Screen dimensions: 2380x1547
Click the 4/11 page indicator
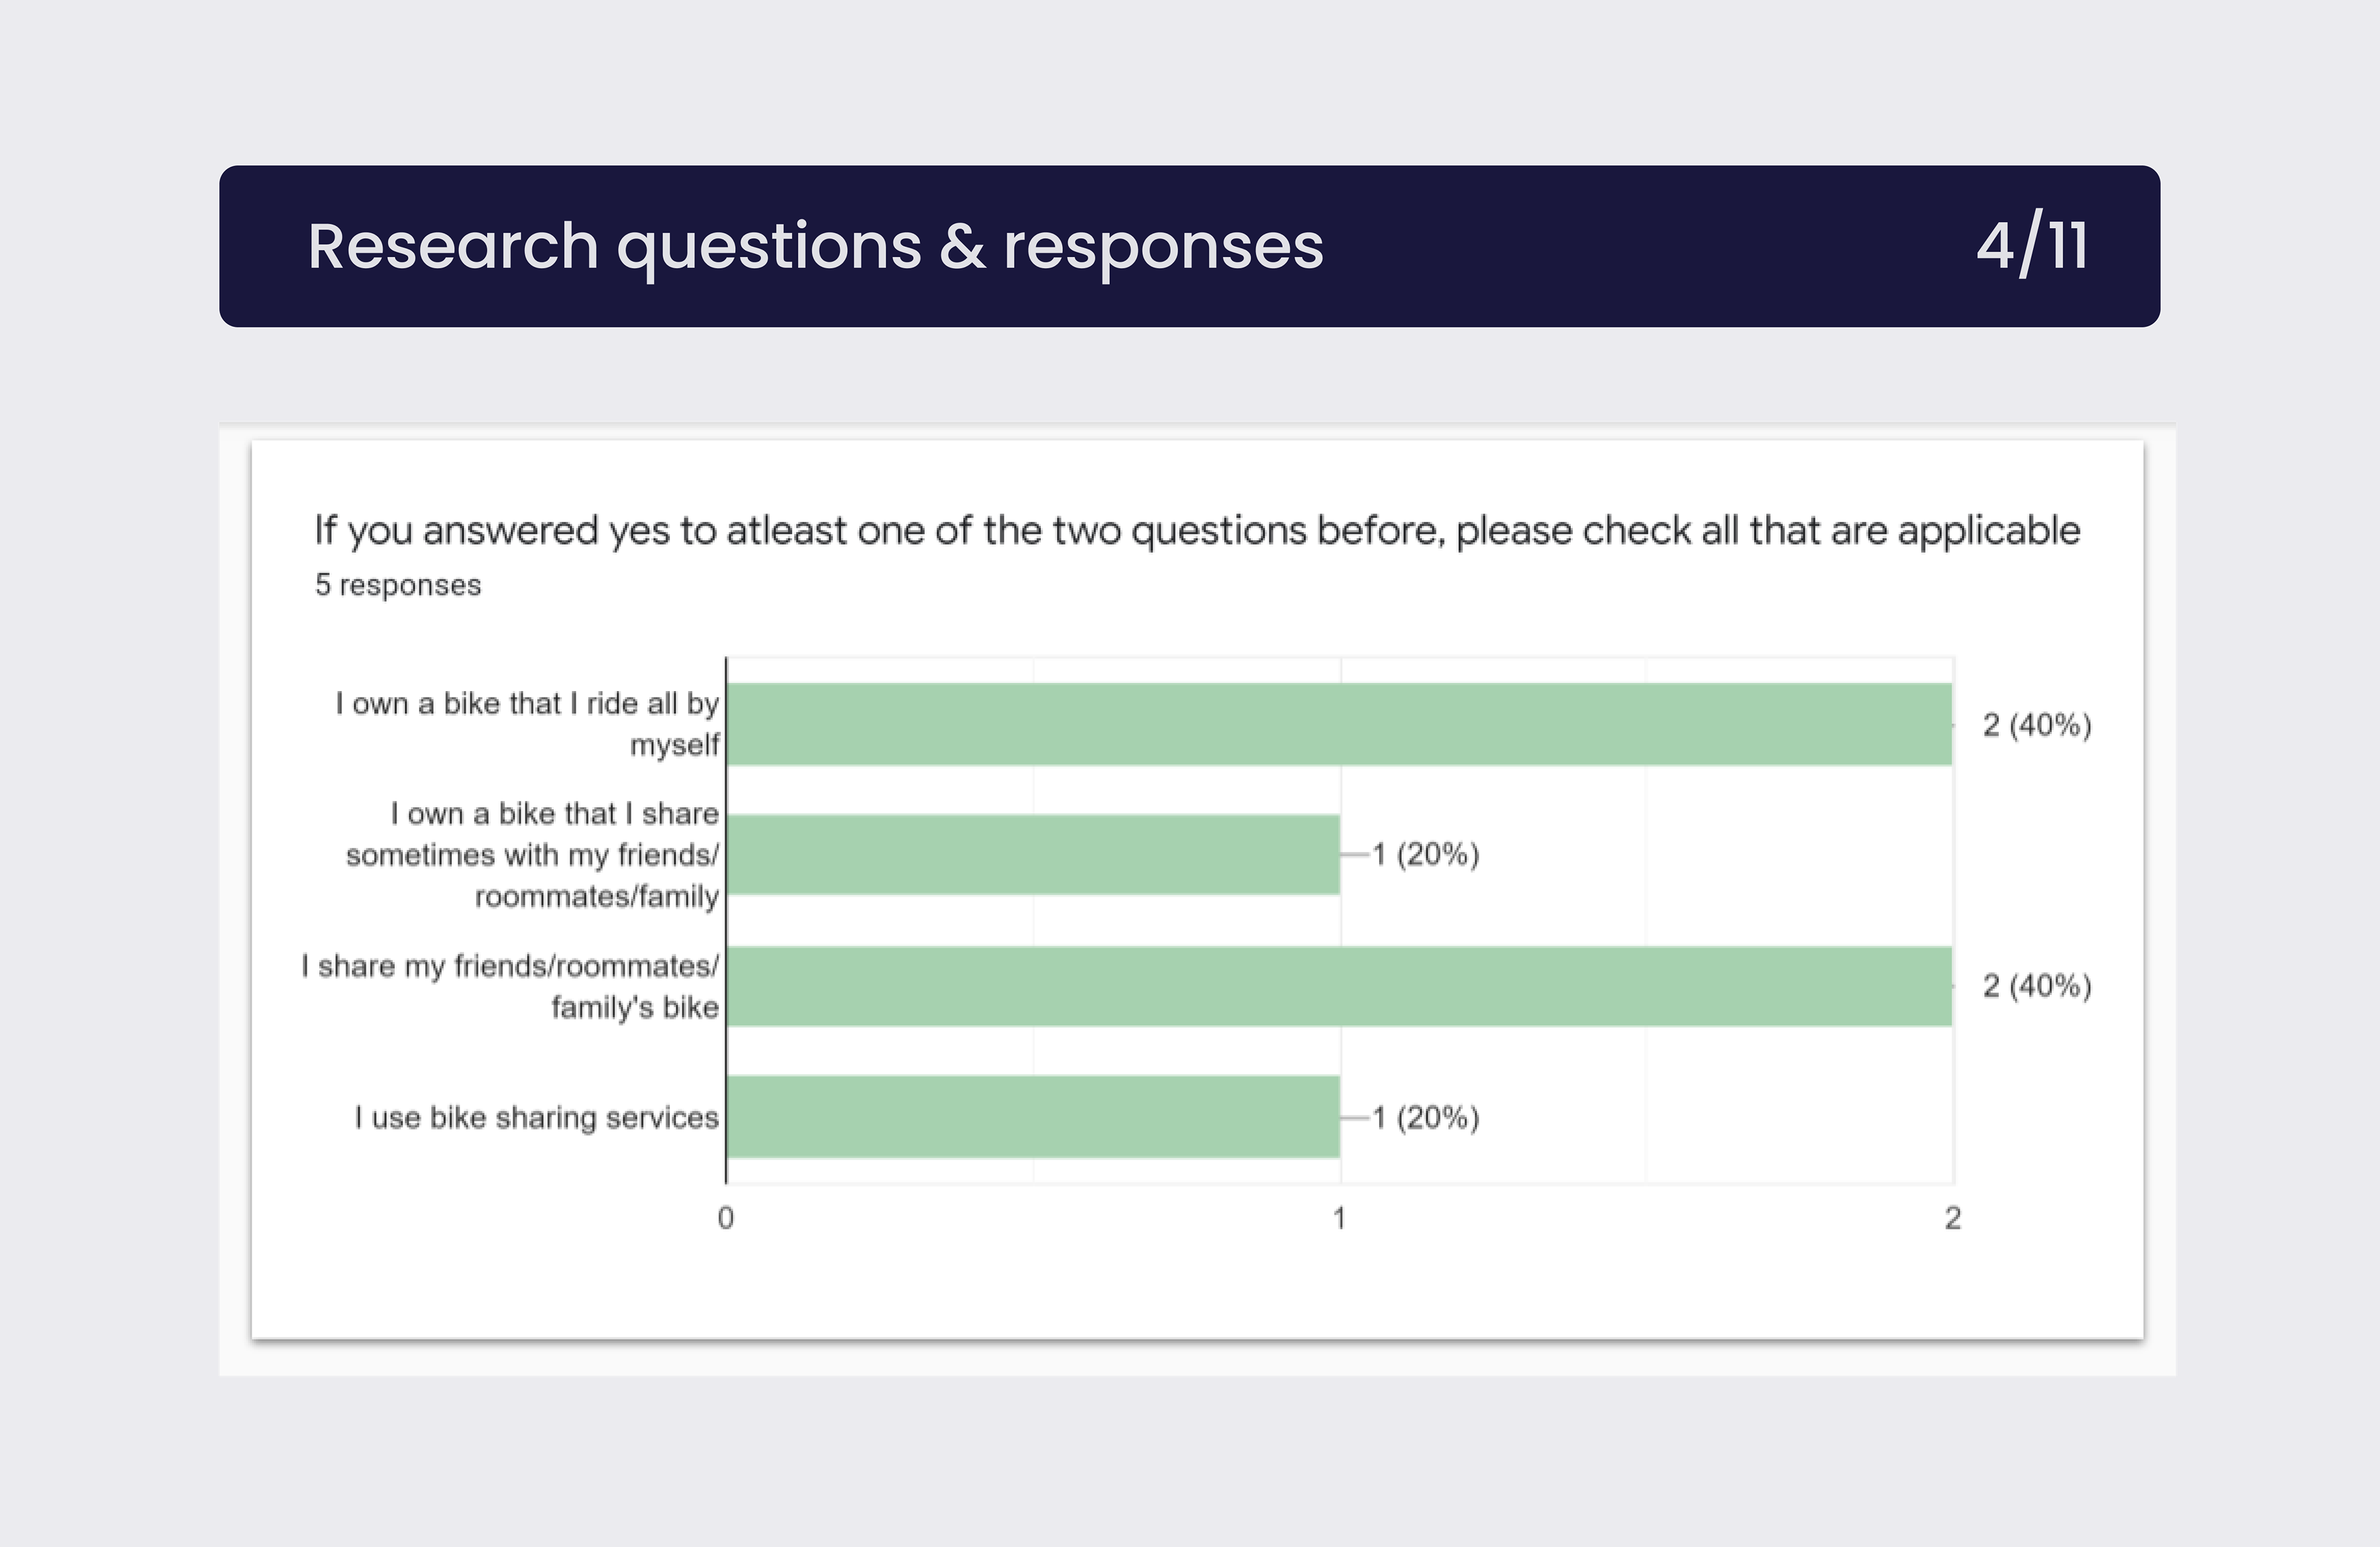[2032, 246]
